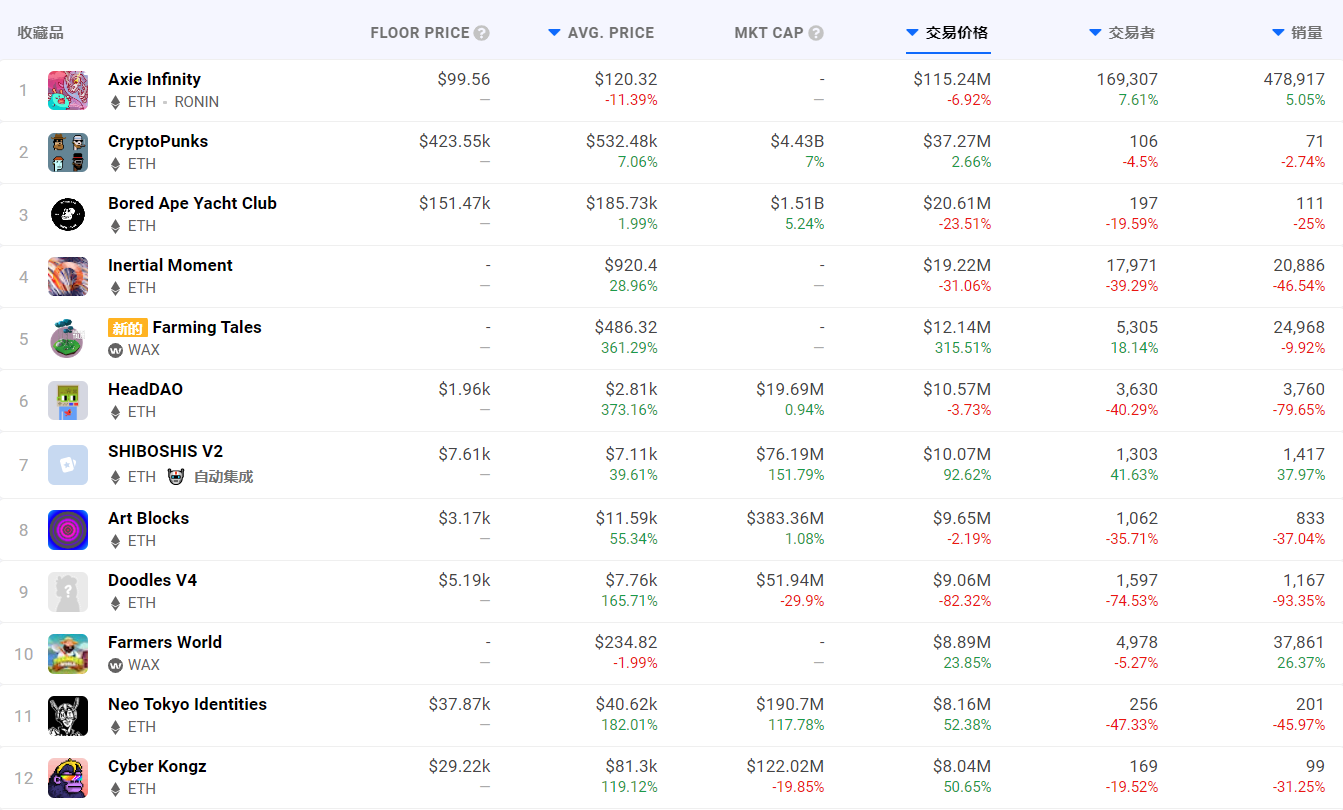Click the HeadDAO pixel avatar icon
Screen dimensions: 1343x810
coord(68,401)
